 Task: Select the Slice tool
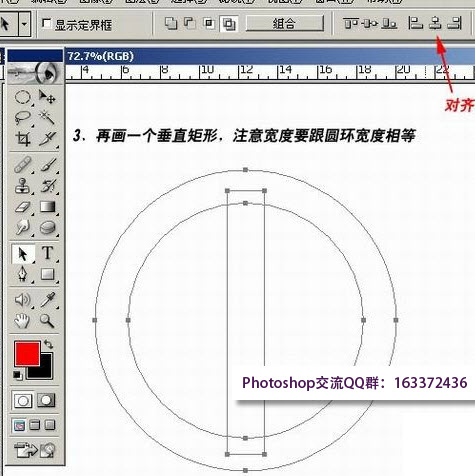(x=47, y=138)
